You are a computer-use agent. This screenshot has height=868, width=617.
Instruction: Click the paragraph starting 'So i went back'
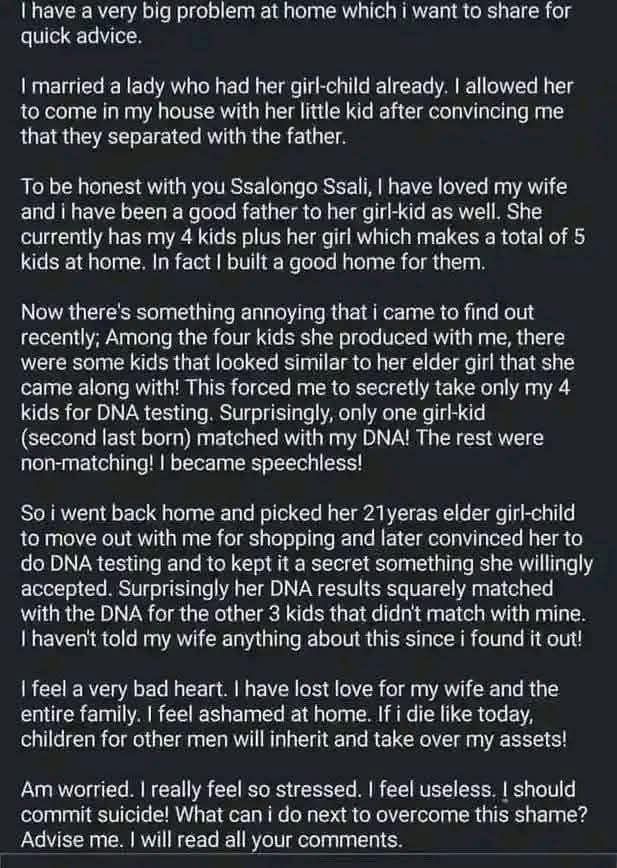coord(306,576)
